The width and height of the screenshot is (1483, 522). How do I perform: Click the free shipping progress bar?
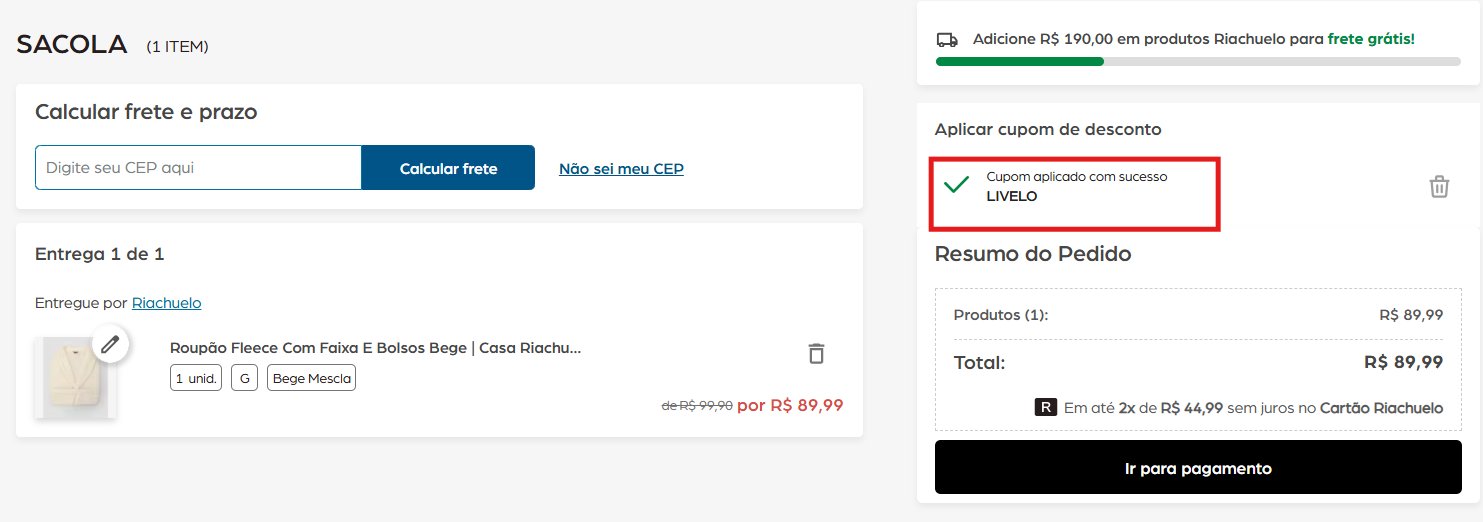[1198, 61]
